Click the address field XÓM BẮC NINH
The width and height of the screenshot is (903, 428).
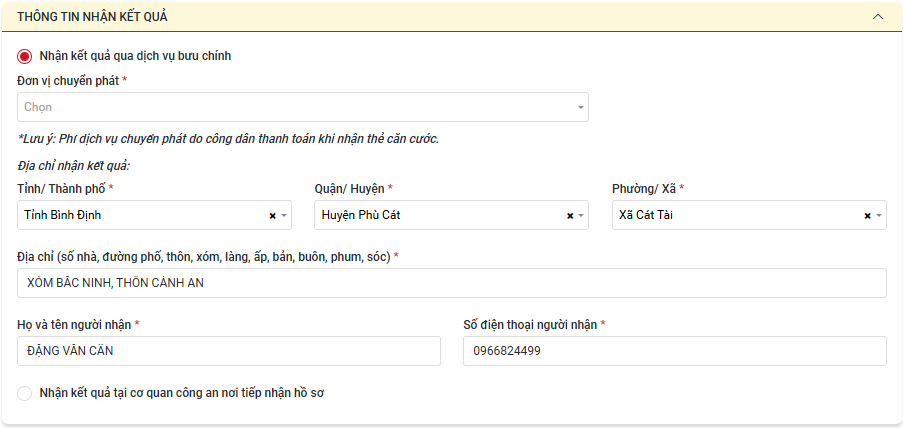click(452, 283)
